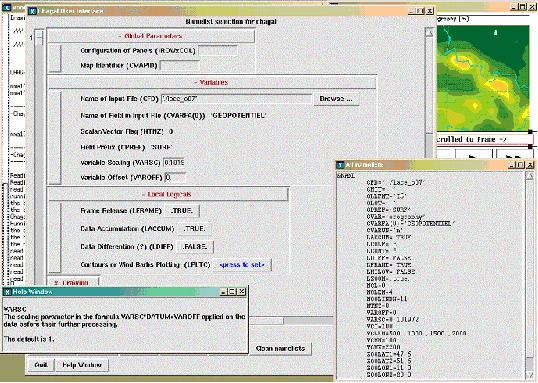Collapse the Local Logicals section
Image resolution: width=538 pixels, height=383 pixels.
(x=168, y=194)
